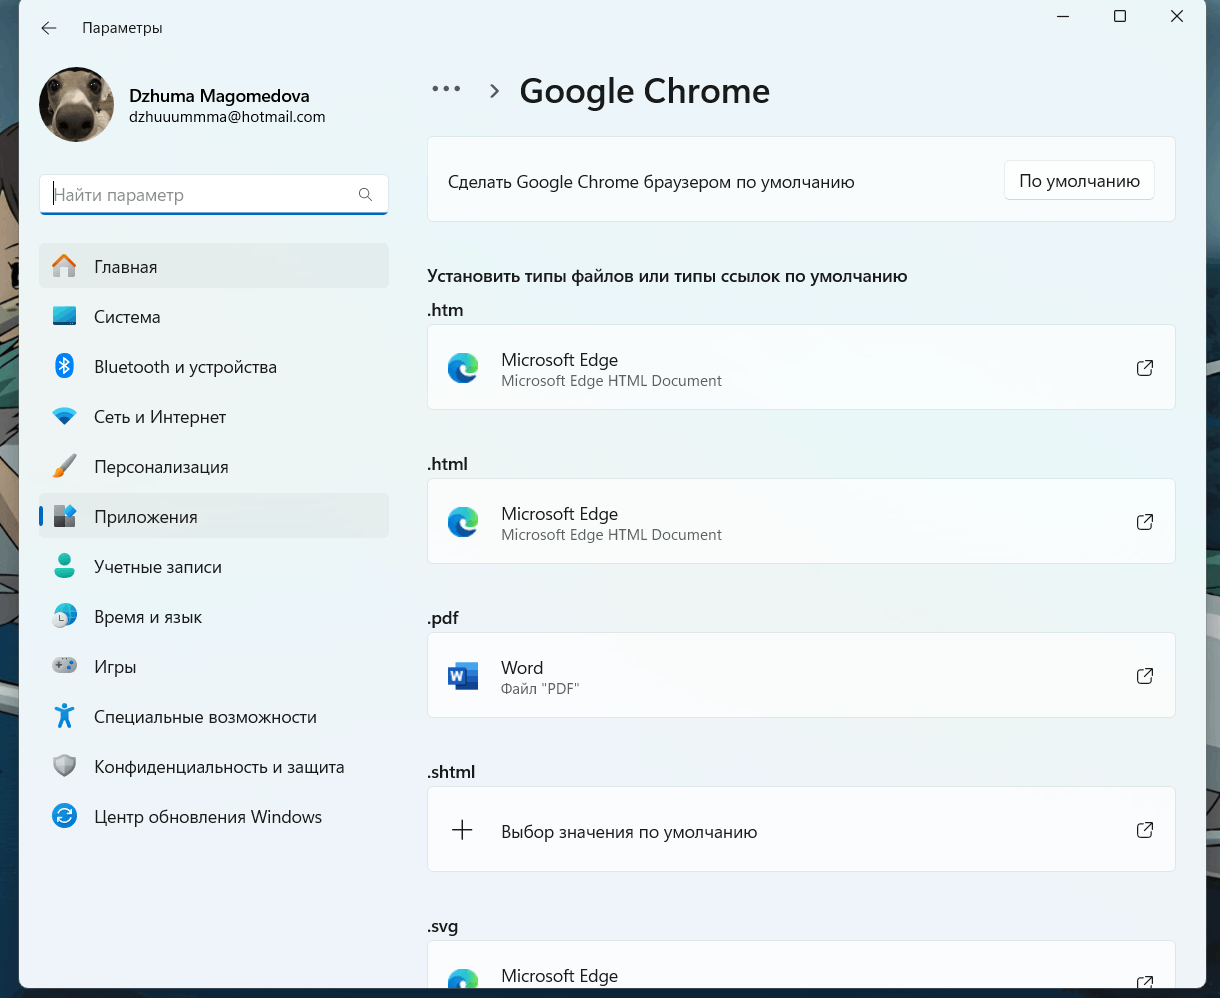Click the Персонализация brush icon
The height and width of the screenshot is (998, 1220).
point(64,466)
